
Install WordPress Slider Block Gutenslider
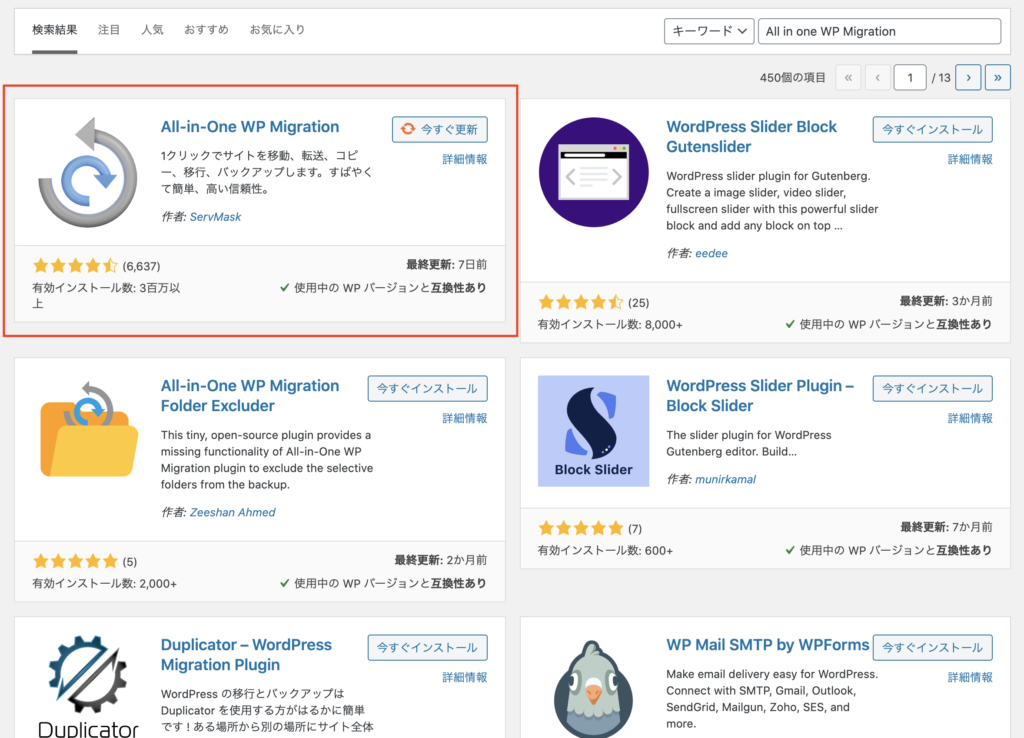932,129
